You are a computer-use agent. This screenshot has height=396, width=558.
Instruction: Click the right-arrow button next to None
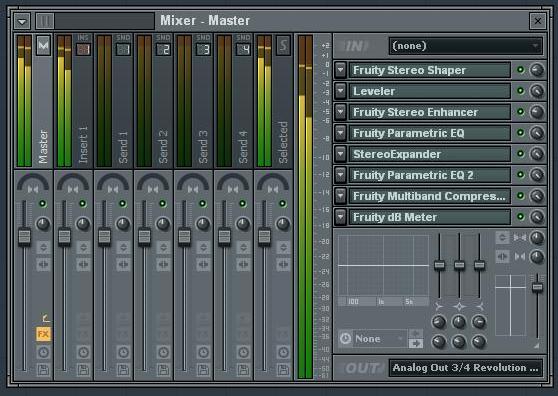(x=416, y=343)
